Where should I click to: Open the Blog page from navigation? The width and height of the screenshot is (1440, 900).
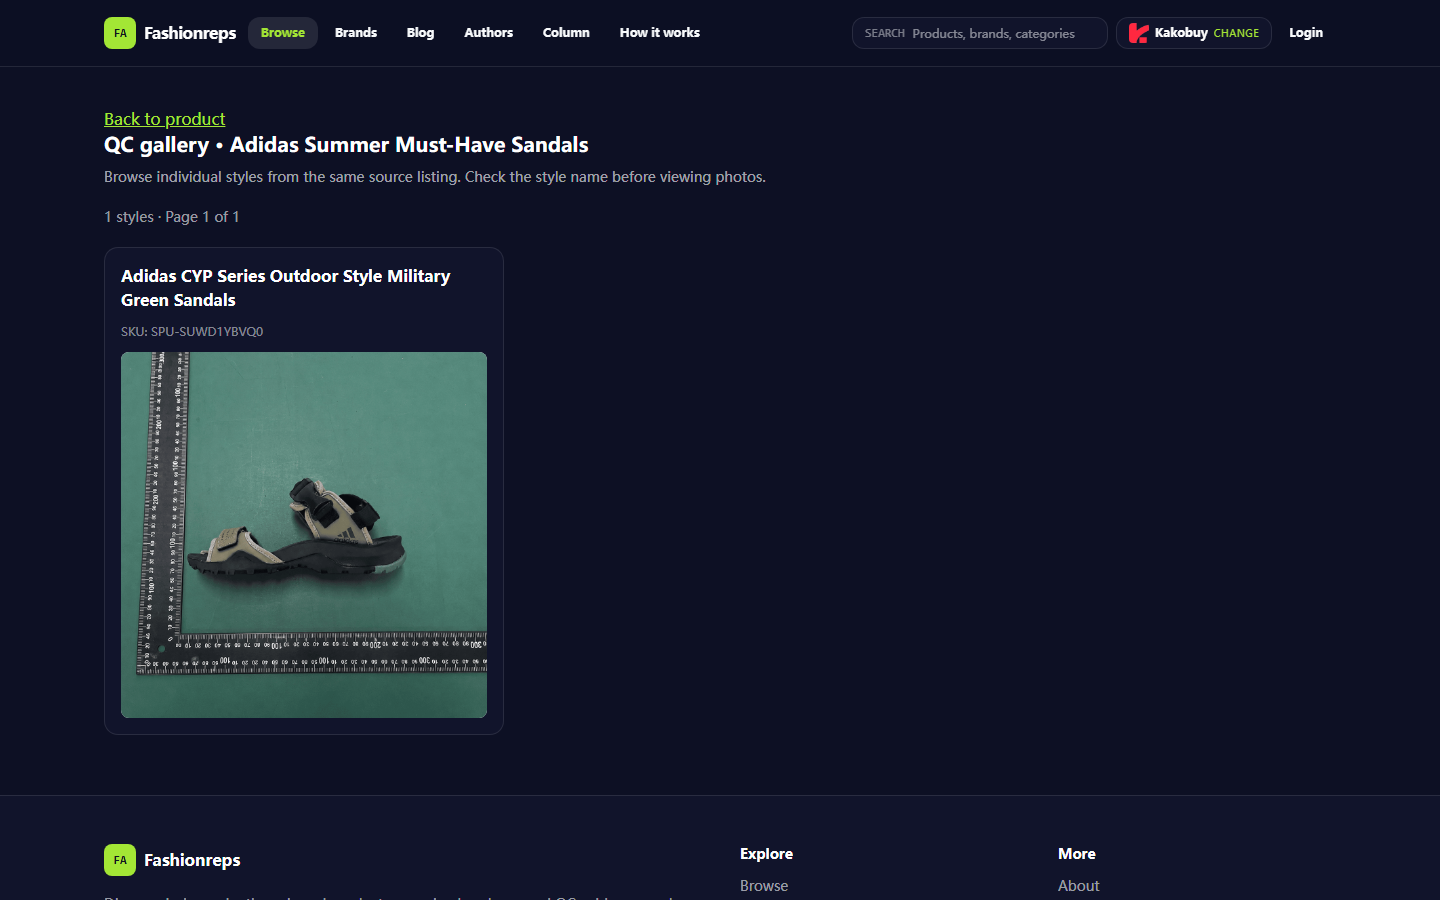420,33
